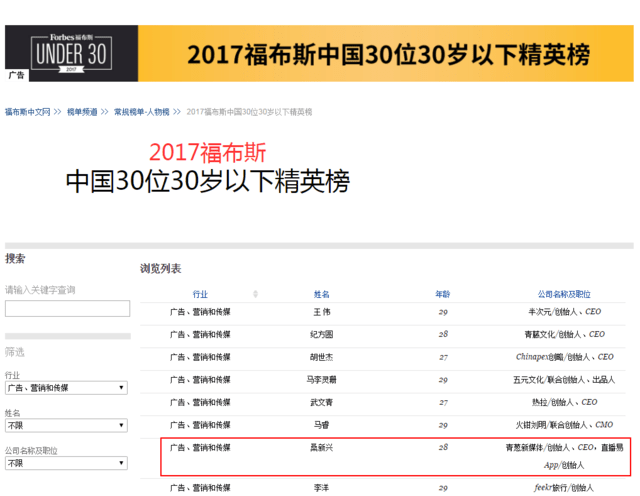The height and width of the screenshot is (496, 640).
Task: Go to 福布斯中文网 breadcrumb link
Action: 27,112
